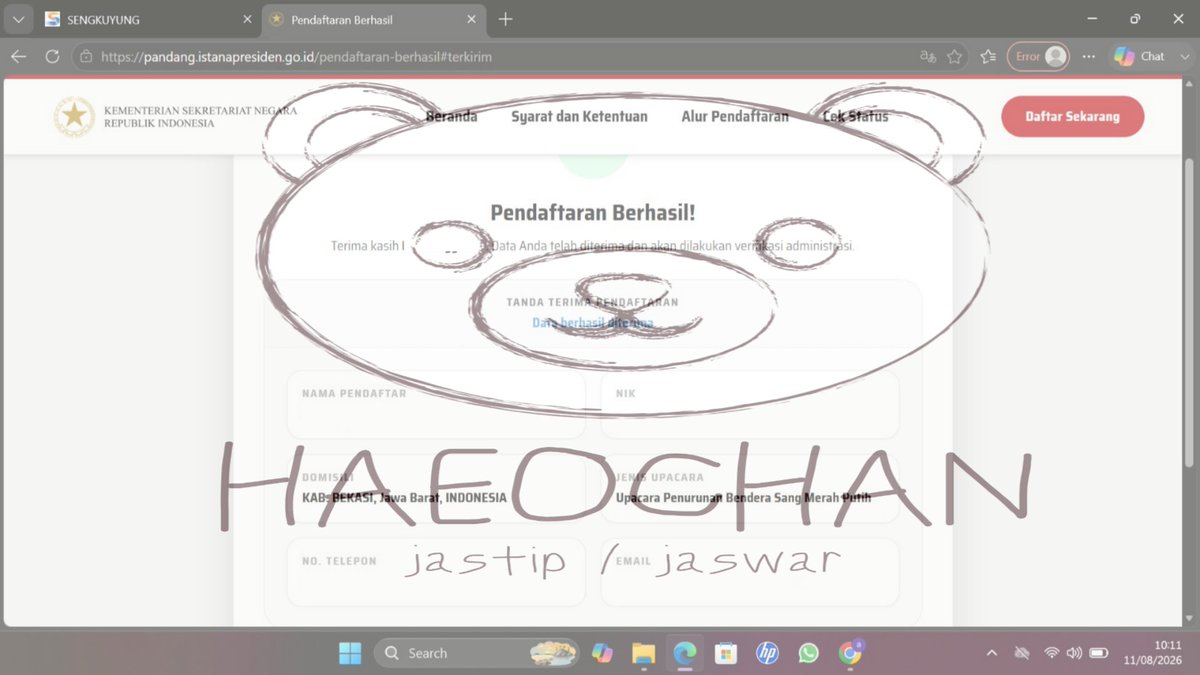Select the Pendaftaran Berhasil tab
This screenshot has width=1200, height=675.
pyautogui.click(x=375, y=19)
